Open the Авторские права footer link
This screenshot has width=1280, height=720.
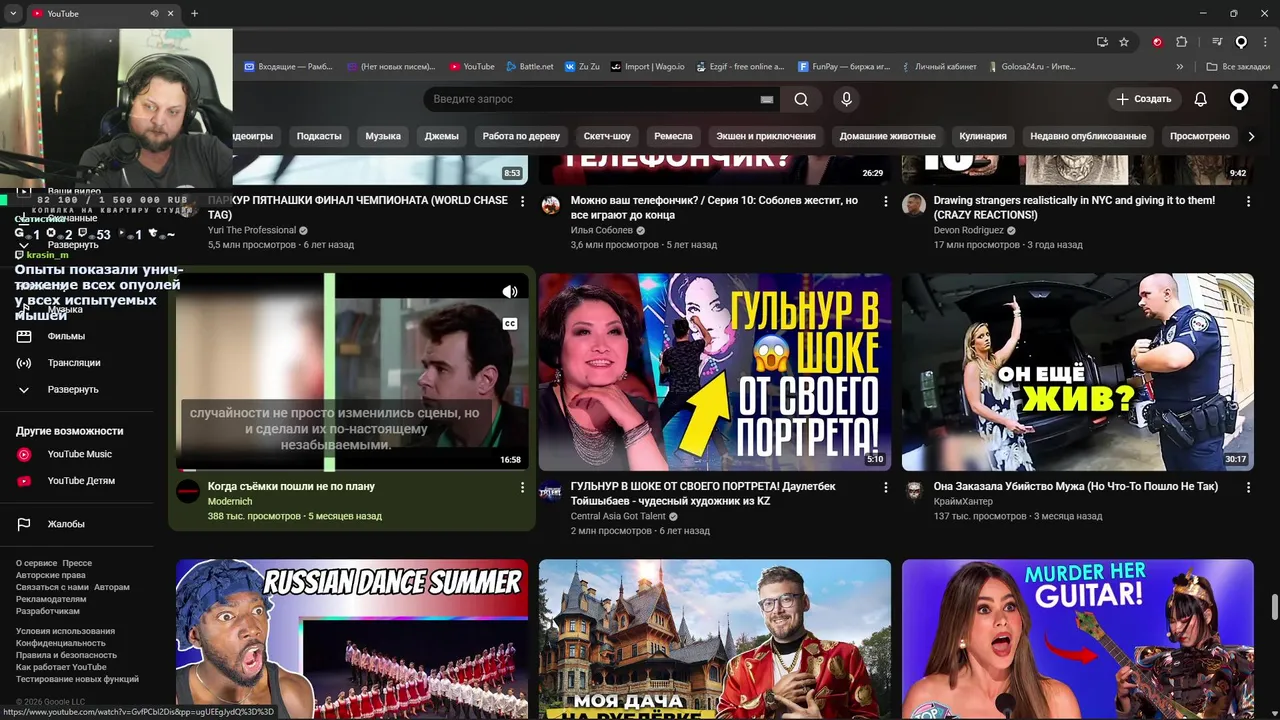point(50,575)
